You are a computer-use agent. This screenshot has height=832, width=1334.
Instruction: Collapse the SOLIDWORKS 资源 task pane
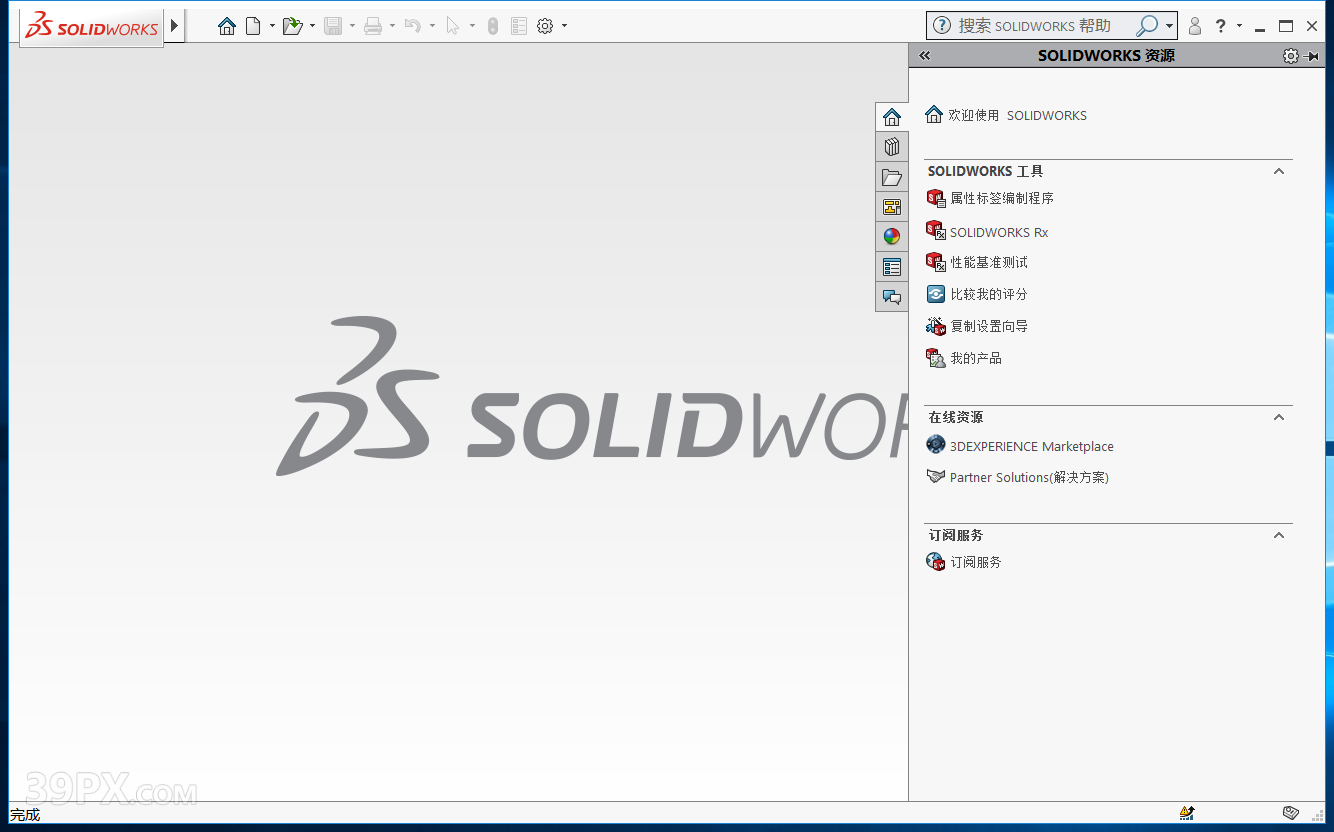924,56
